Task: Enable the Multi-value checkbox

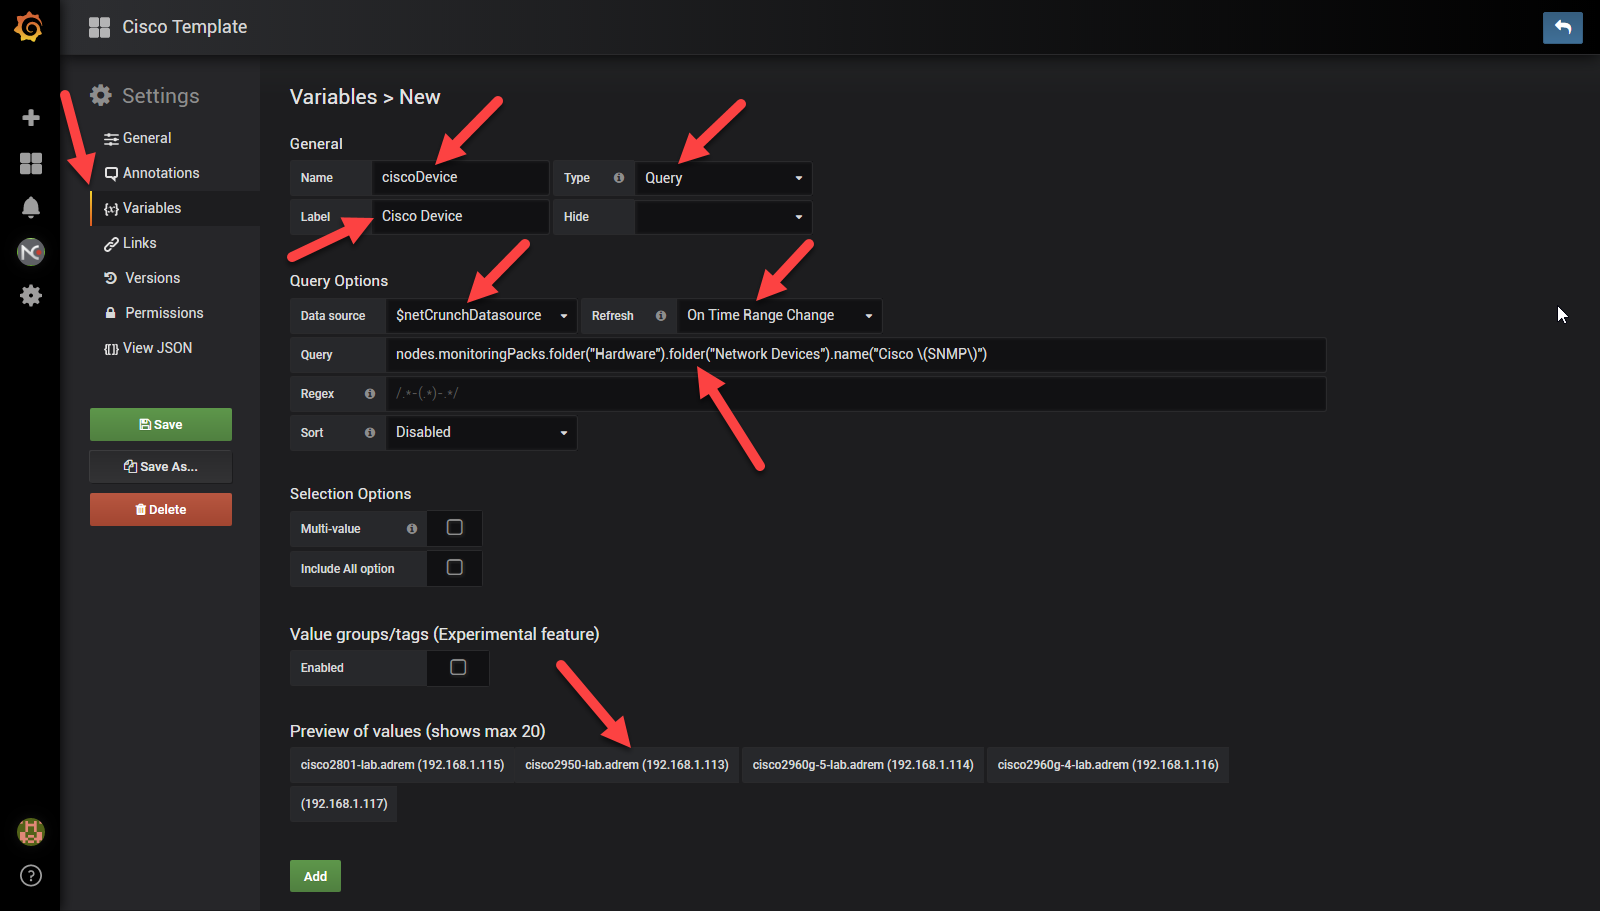Action: pos(455,528)
